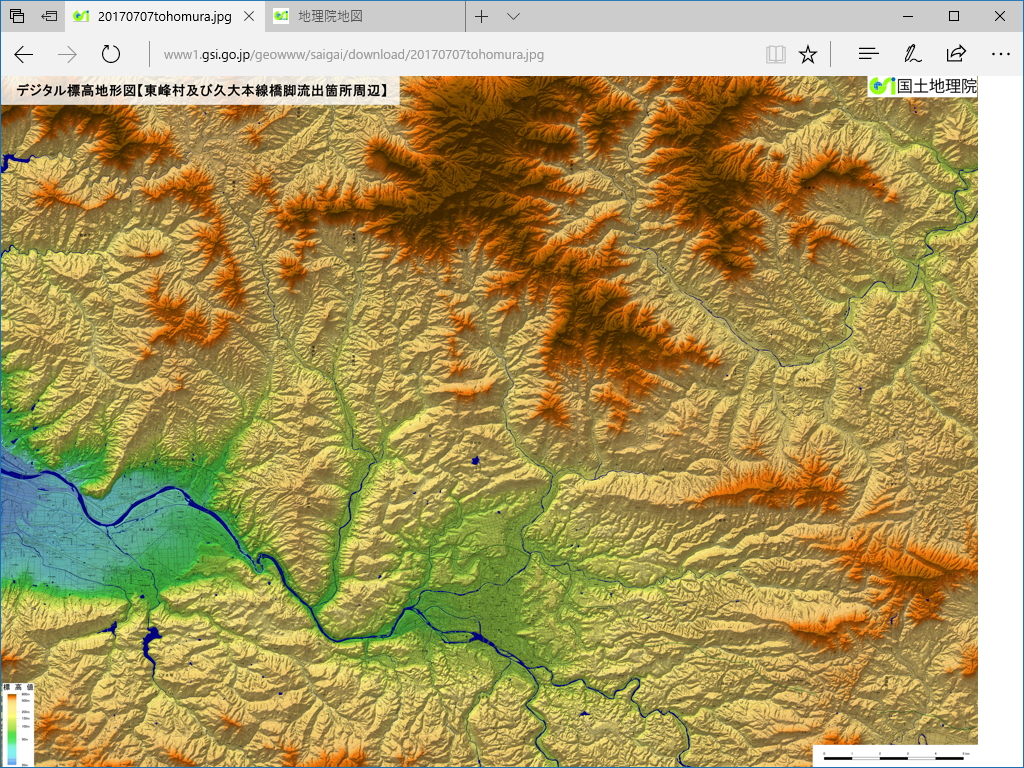
Task: Click the map scale bar
Action: (x=895, y=756)
